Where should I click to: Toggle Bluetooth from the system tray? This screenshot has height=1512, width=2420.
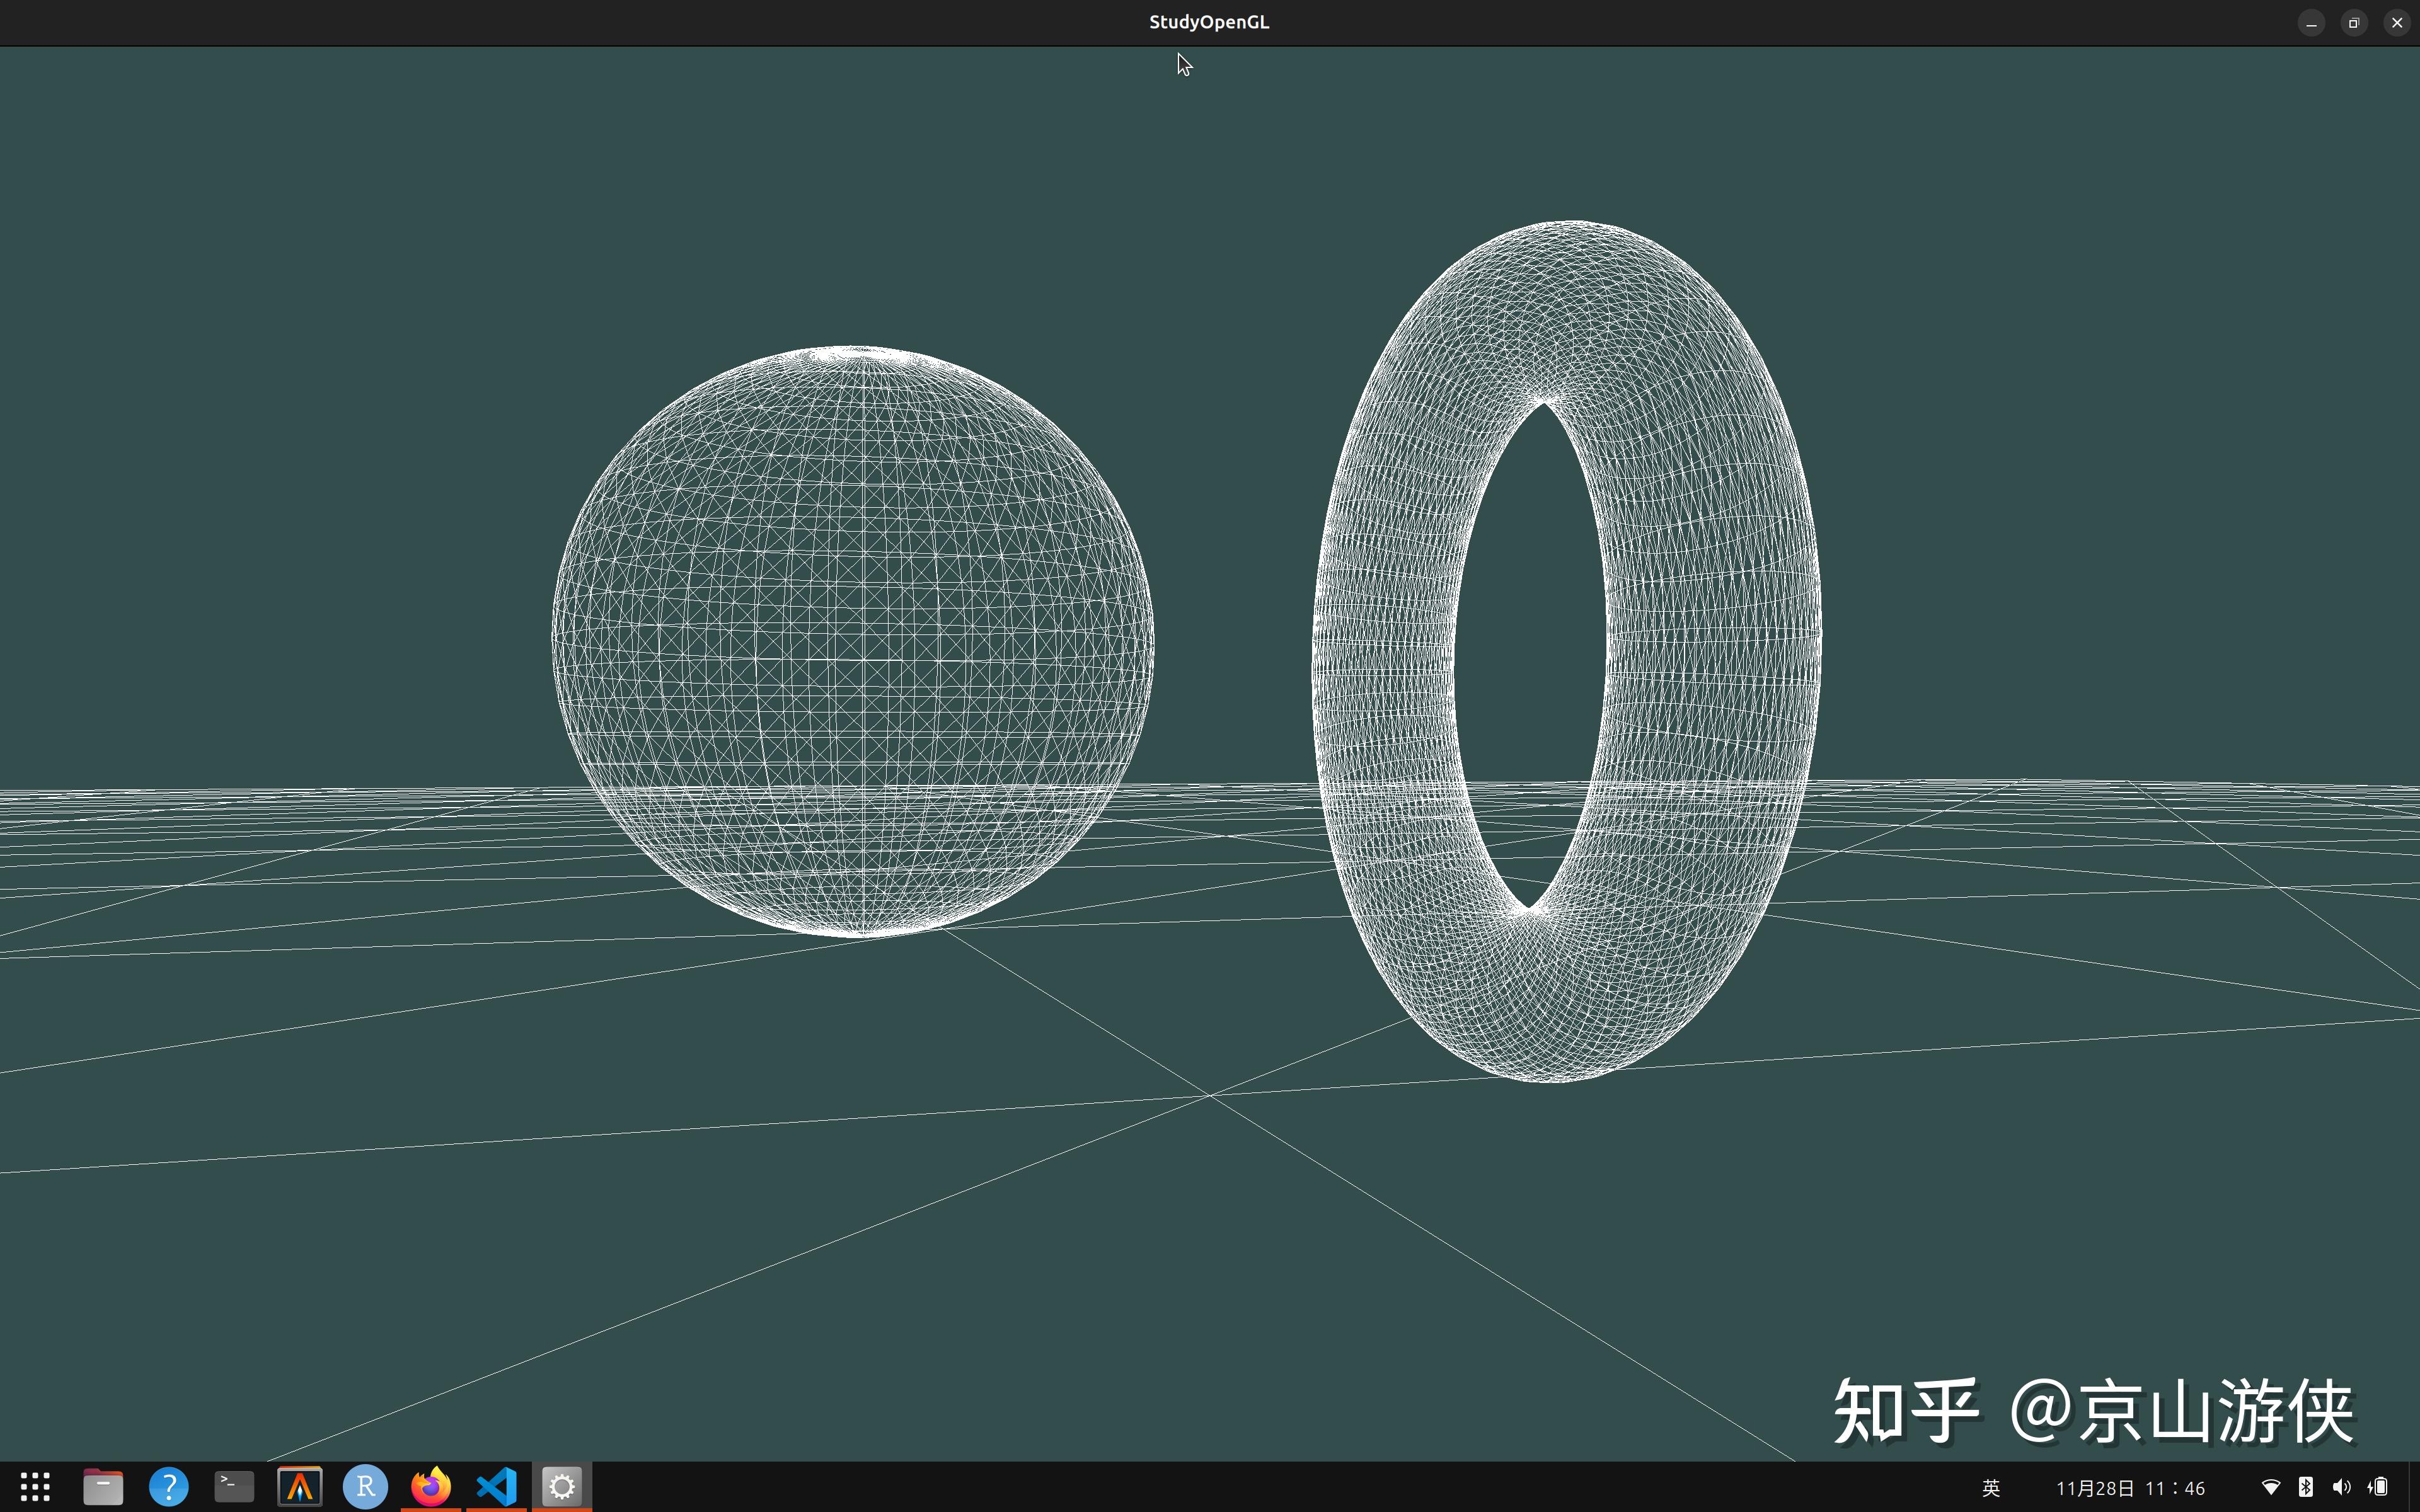[x=2306, y=1487]
